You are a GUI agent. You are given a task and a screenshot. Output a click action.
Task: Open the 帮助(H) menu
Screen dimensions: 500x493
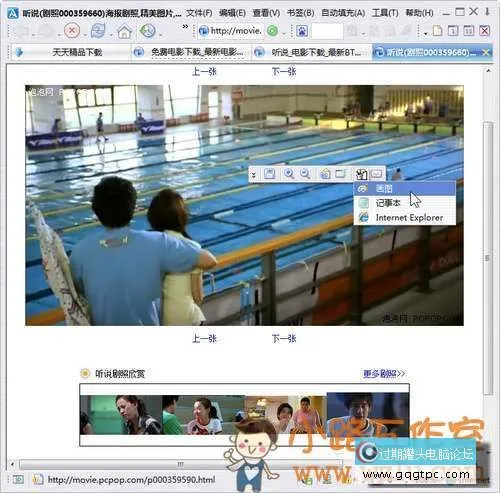pos(419,13)
